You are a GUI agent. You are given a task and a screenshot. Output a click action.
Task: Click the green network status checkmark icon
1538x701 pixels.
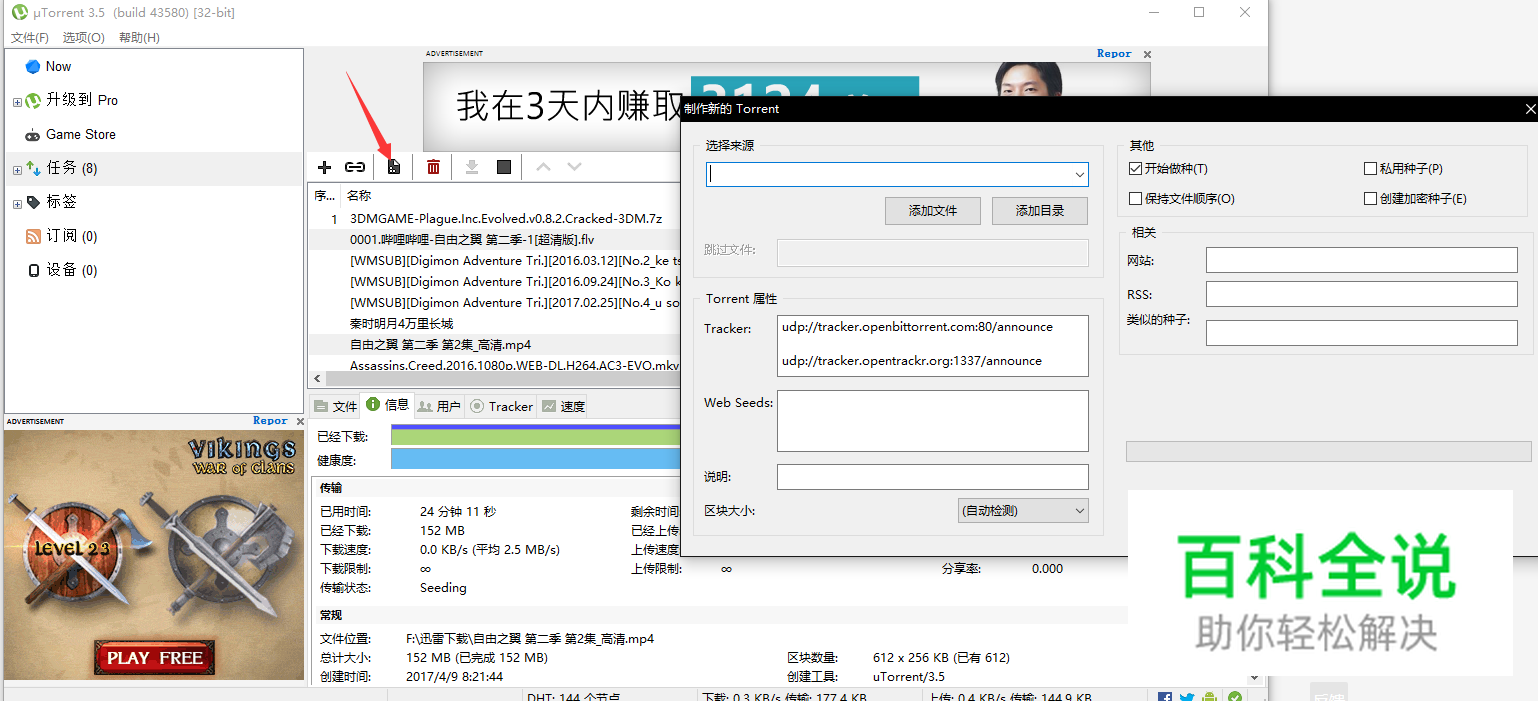(x=1236, y=696)
